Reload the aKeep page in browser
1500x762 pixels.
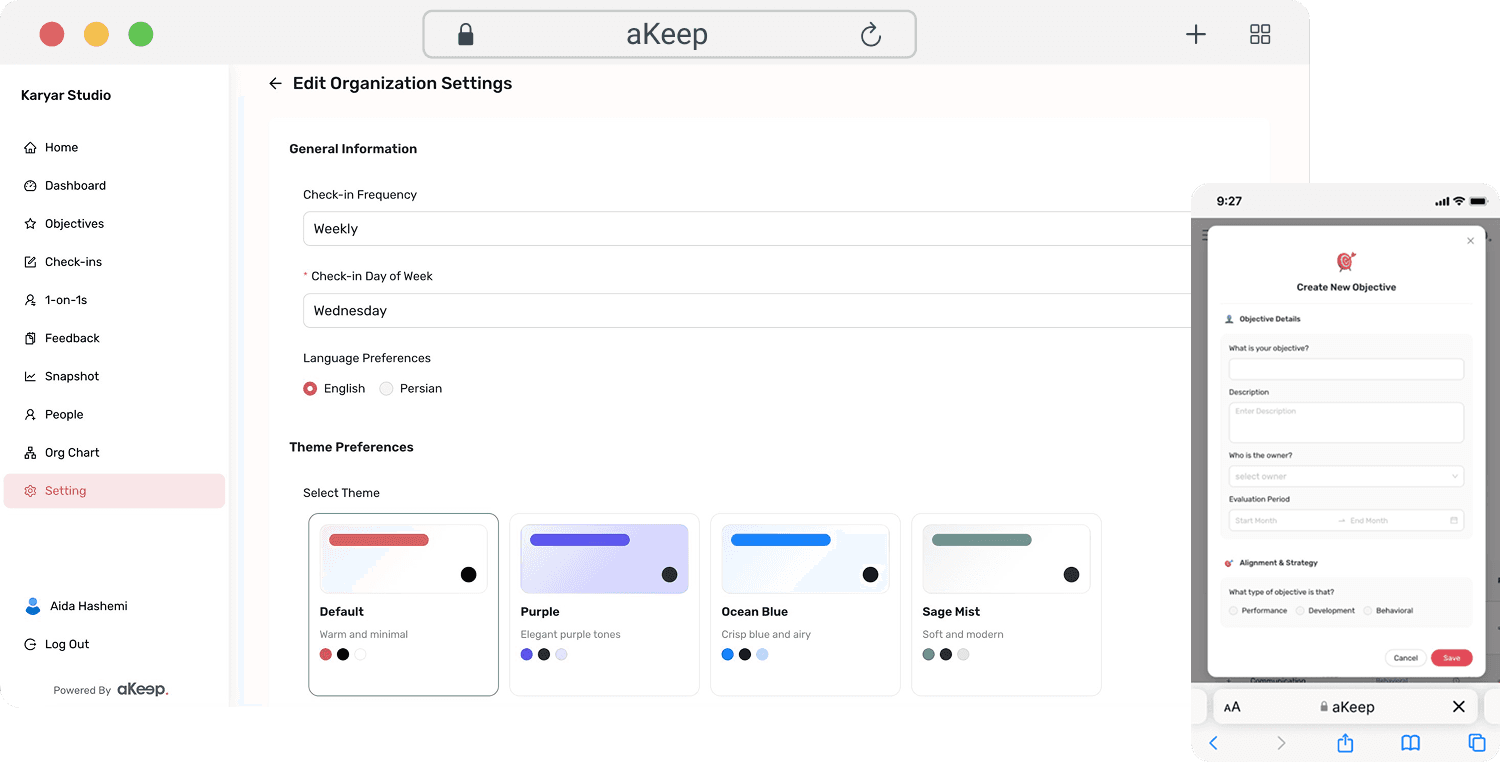(x=871, y=35)
